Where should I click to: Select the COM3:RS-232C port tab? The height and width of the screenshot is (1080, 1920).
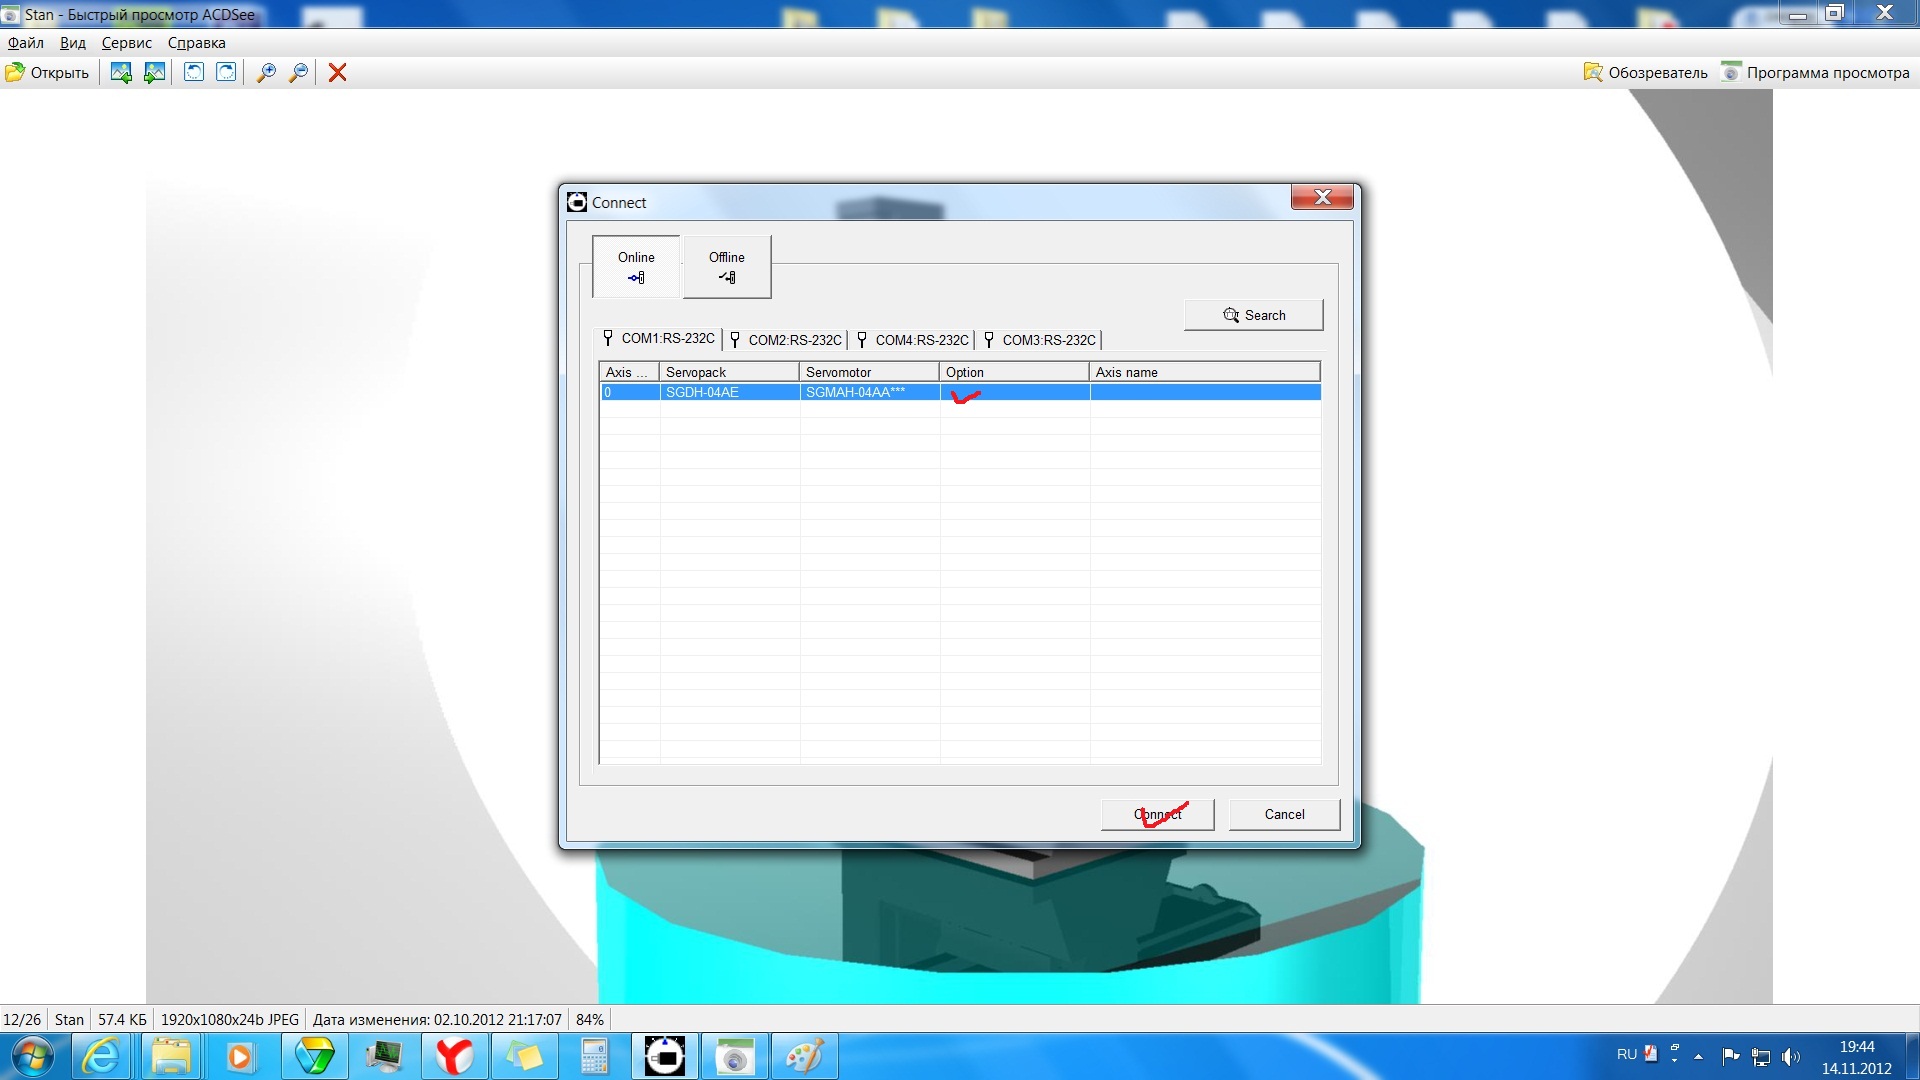tap(1041, 340)
